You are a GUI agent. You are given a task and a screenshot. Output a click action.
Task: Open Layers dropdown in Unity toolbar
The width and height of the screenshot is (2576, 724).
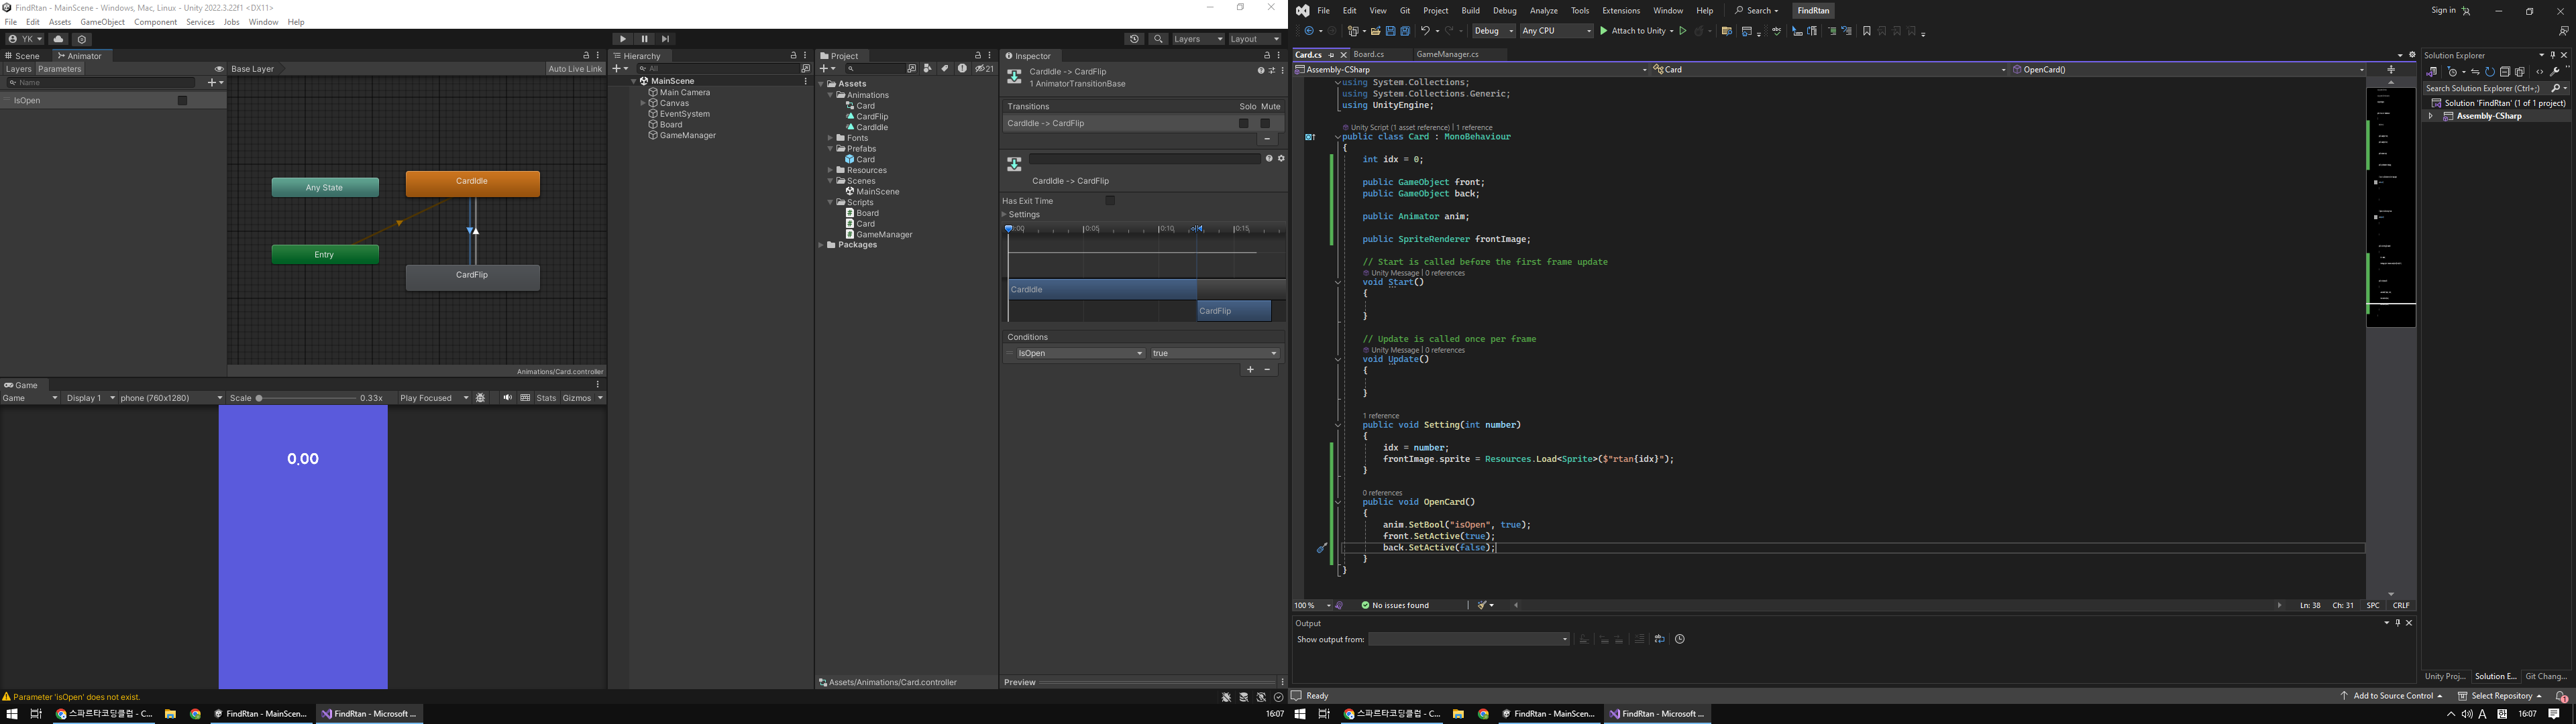[x=1198, y=39]
